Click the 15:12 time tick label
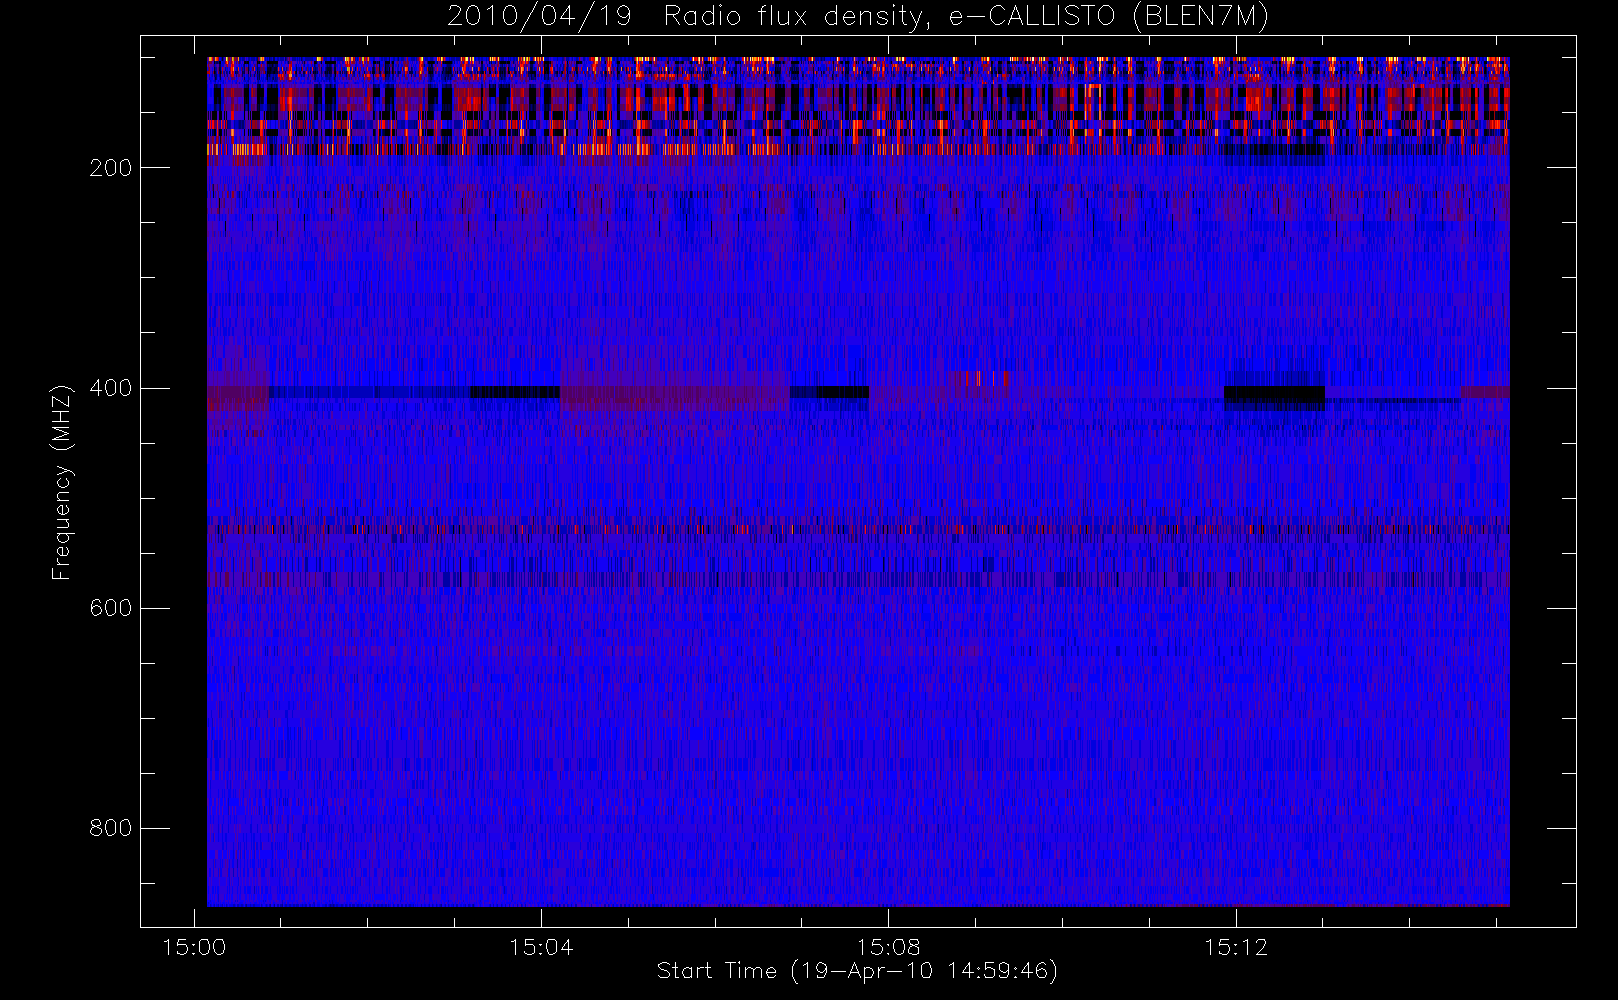Viewport: 1618px width, 1000px height. tap(1236, 947)
